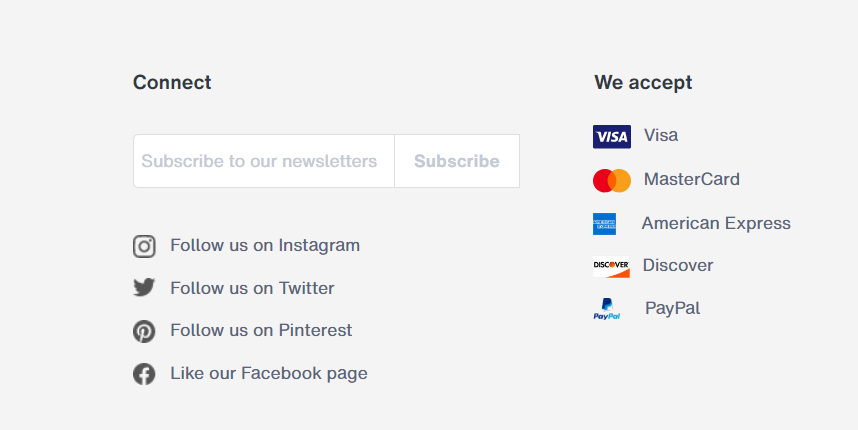Click the Visa card logo
This screenshot has height=430, width=858.
click(611, 137)
